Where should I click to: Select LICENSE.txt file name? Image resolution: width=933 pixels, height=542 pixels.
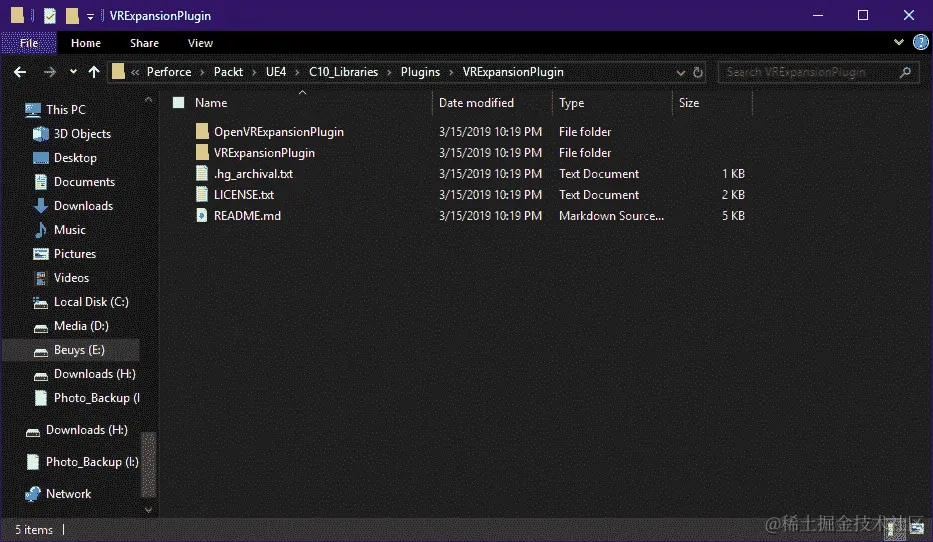tap(244, 195)
